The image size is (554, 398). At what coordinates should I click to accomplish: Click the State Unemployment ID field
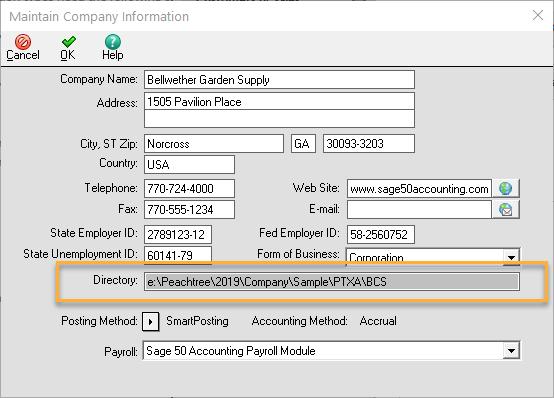click(178, 255)
